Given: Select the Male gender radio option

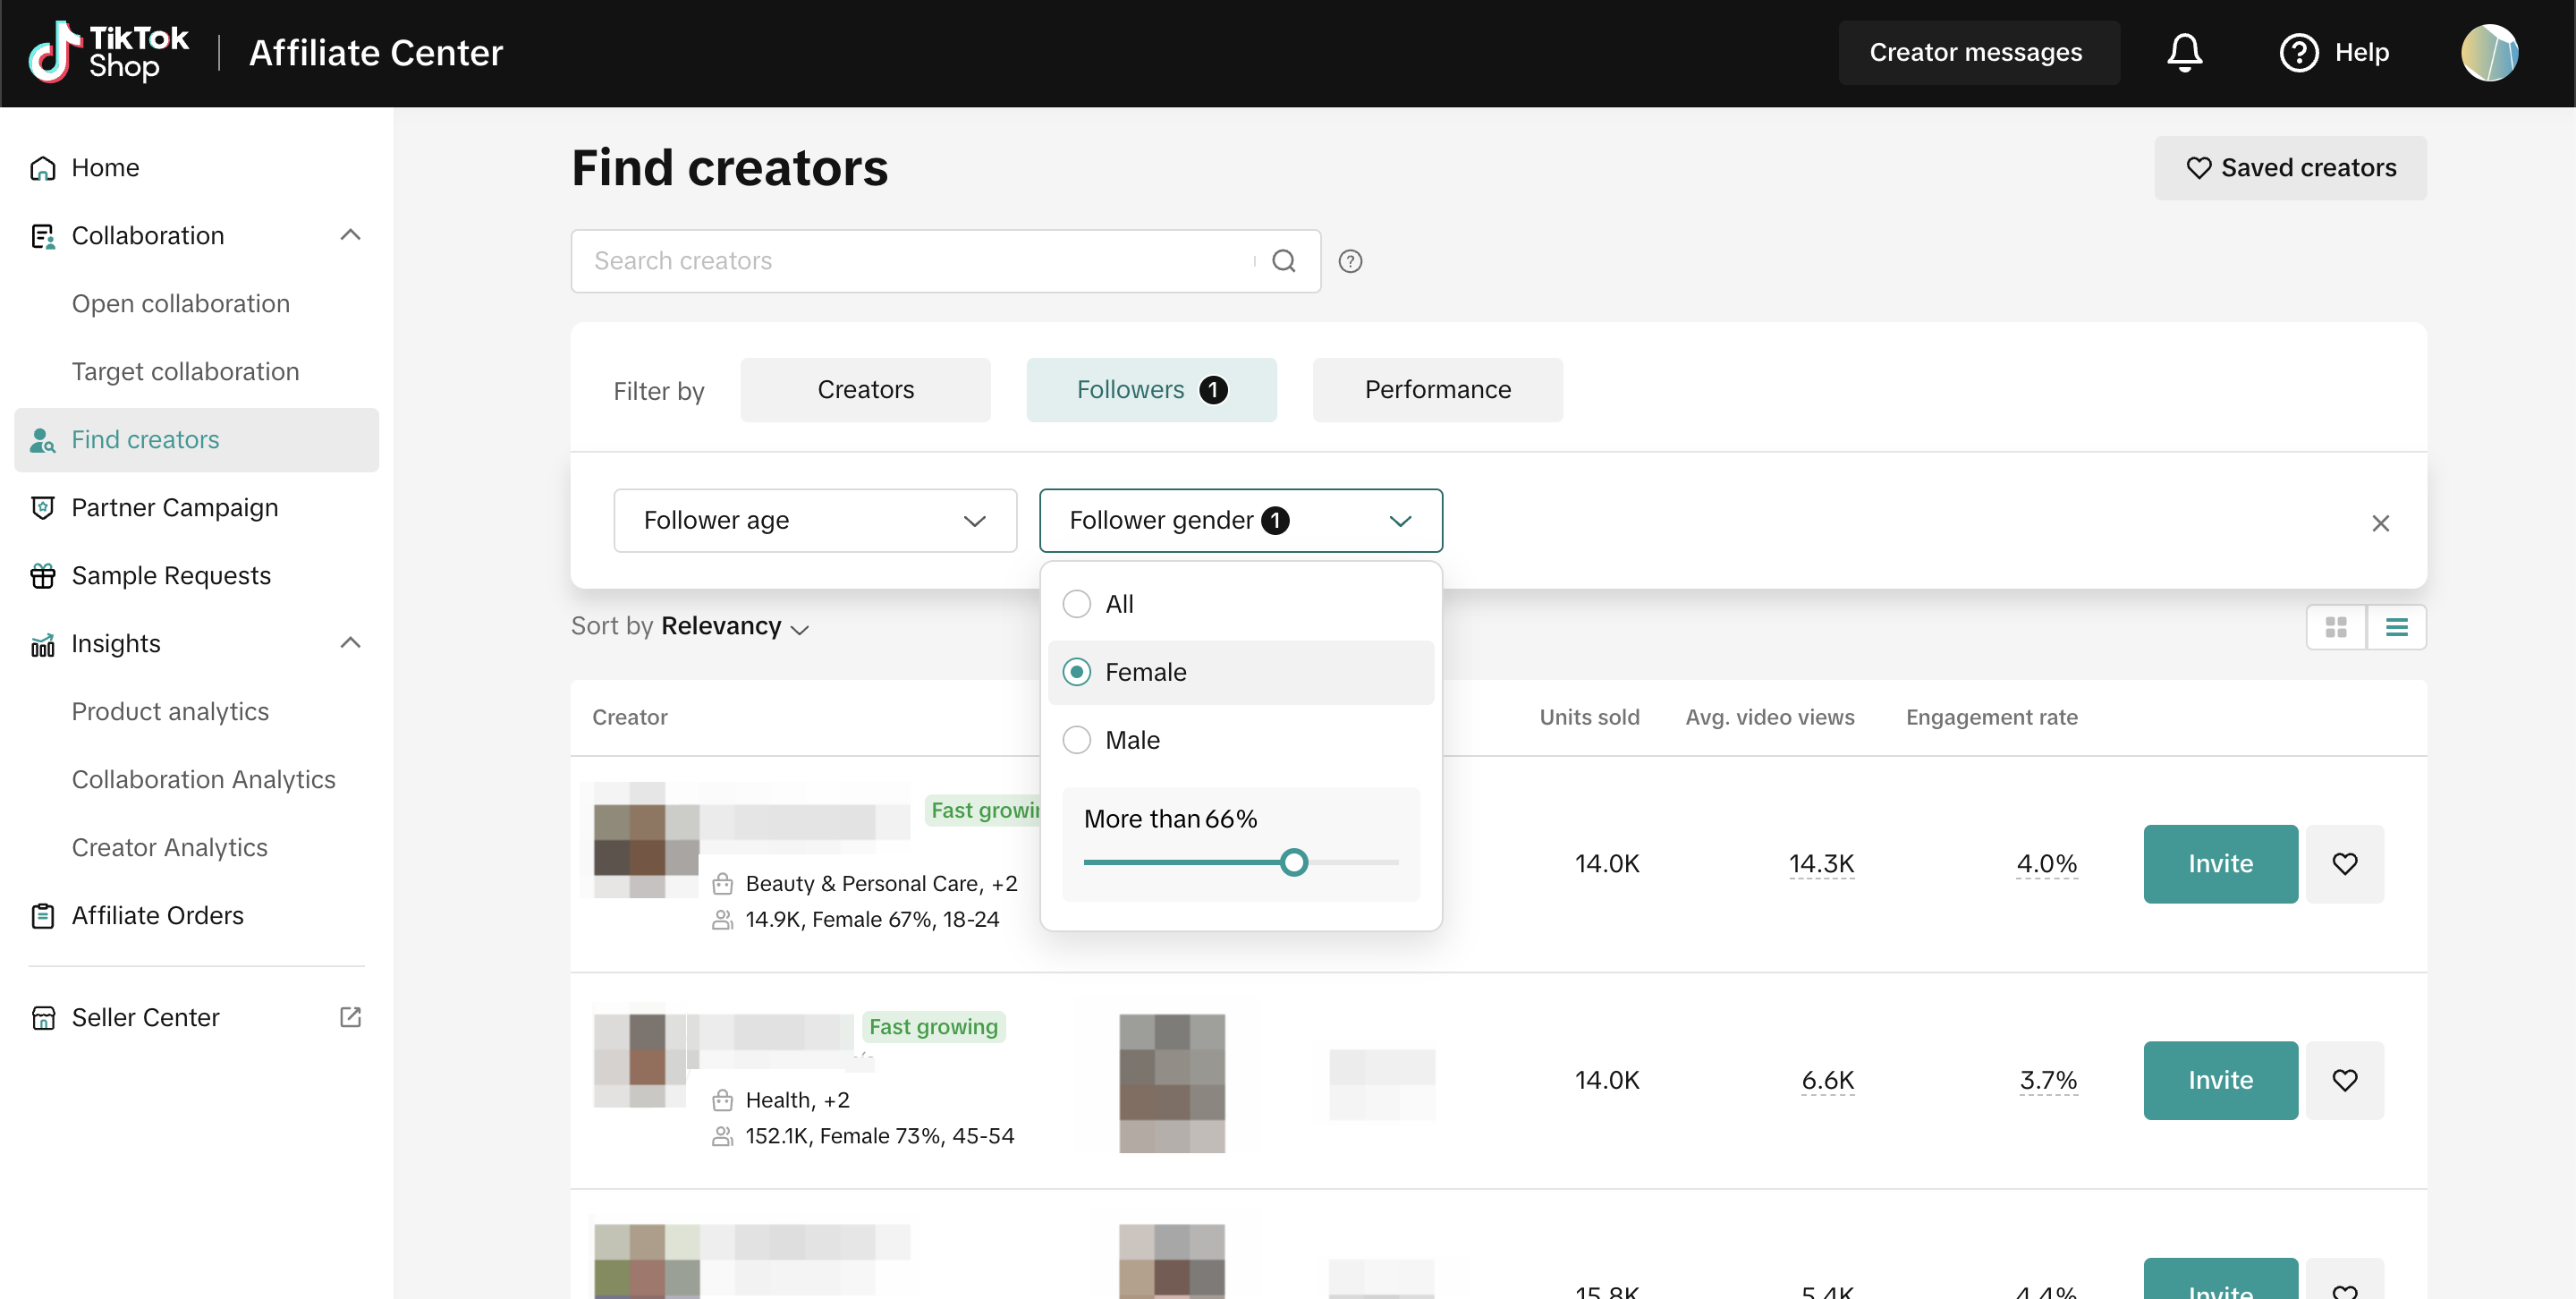Looking at the screenshot, I should (x=1077, y=740).
